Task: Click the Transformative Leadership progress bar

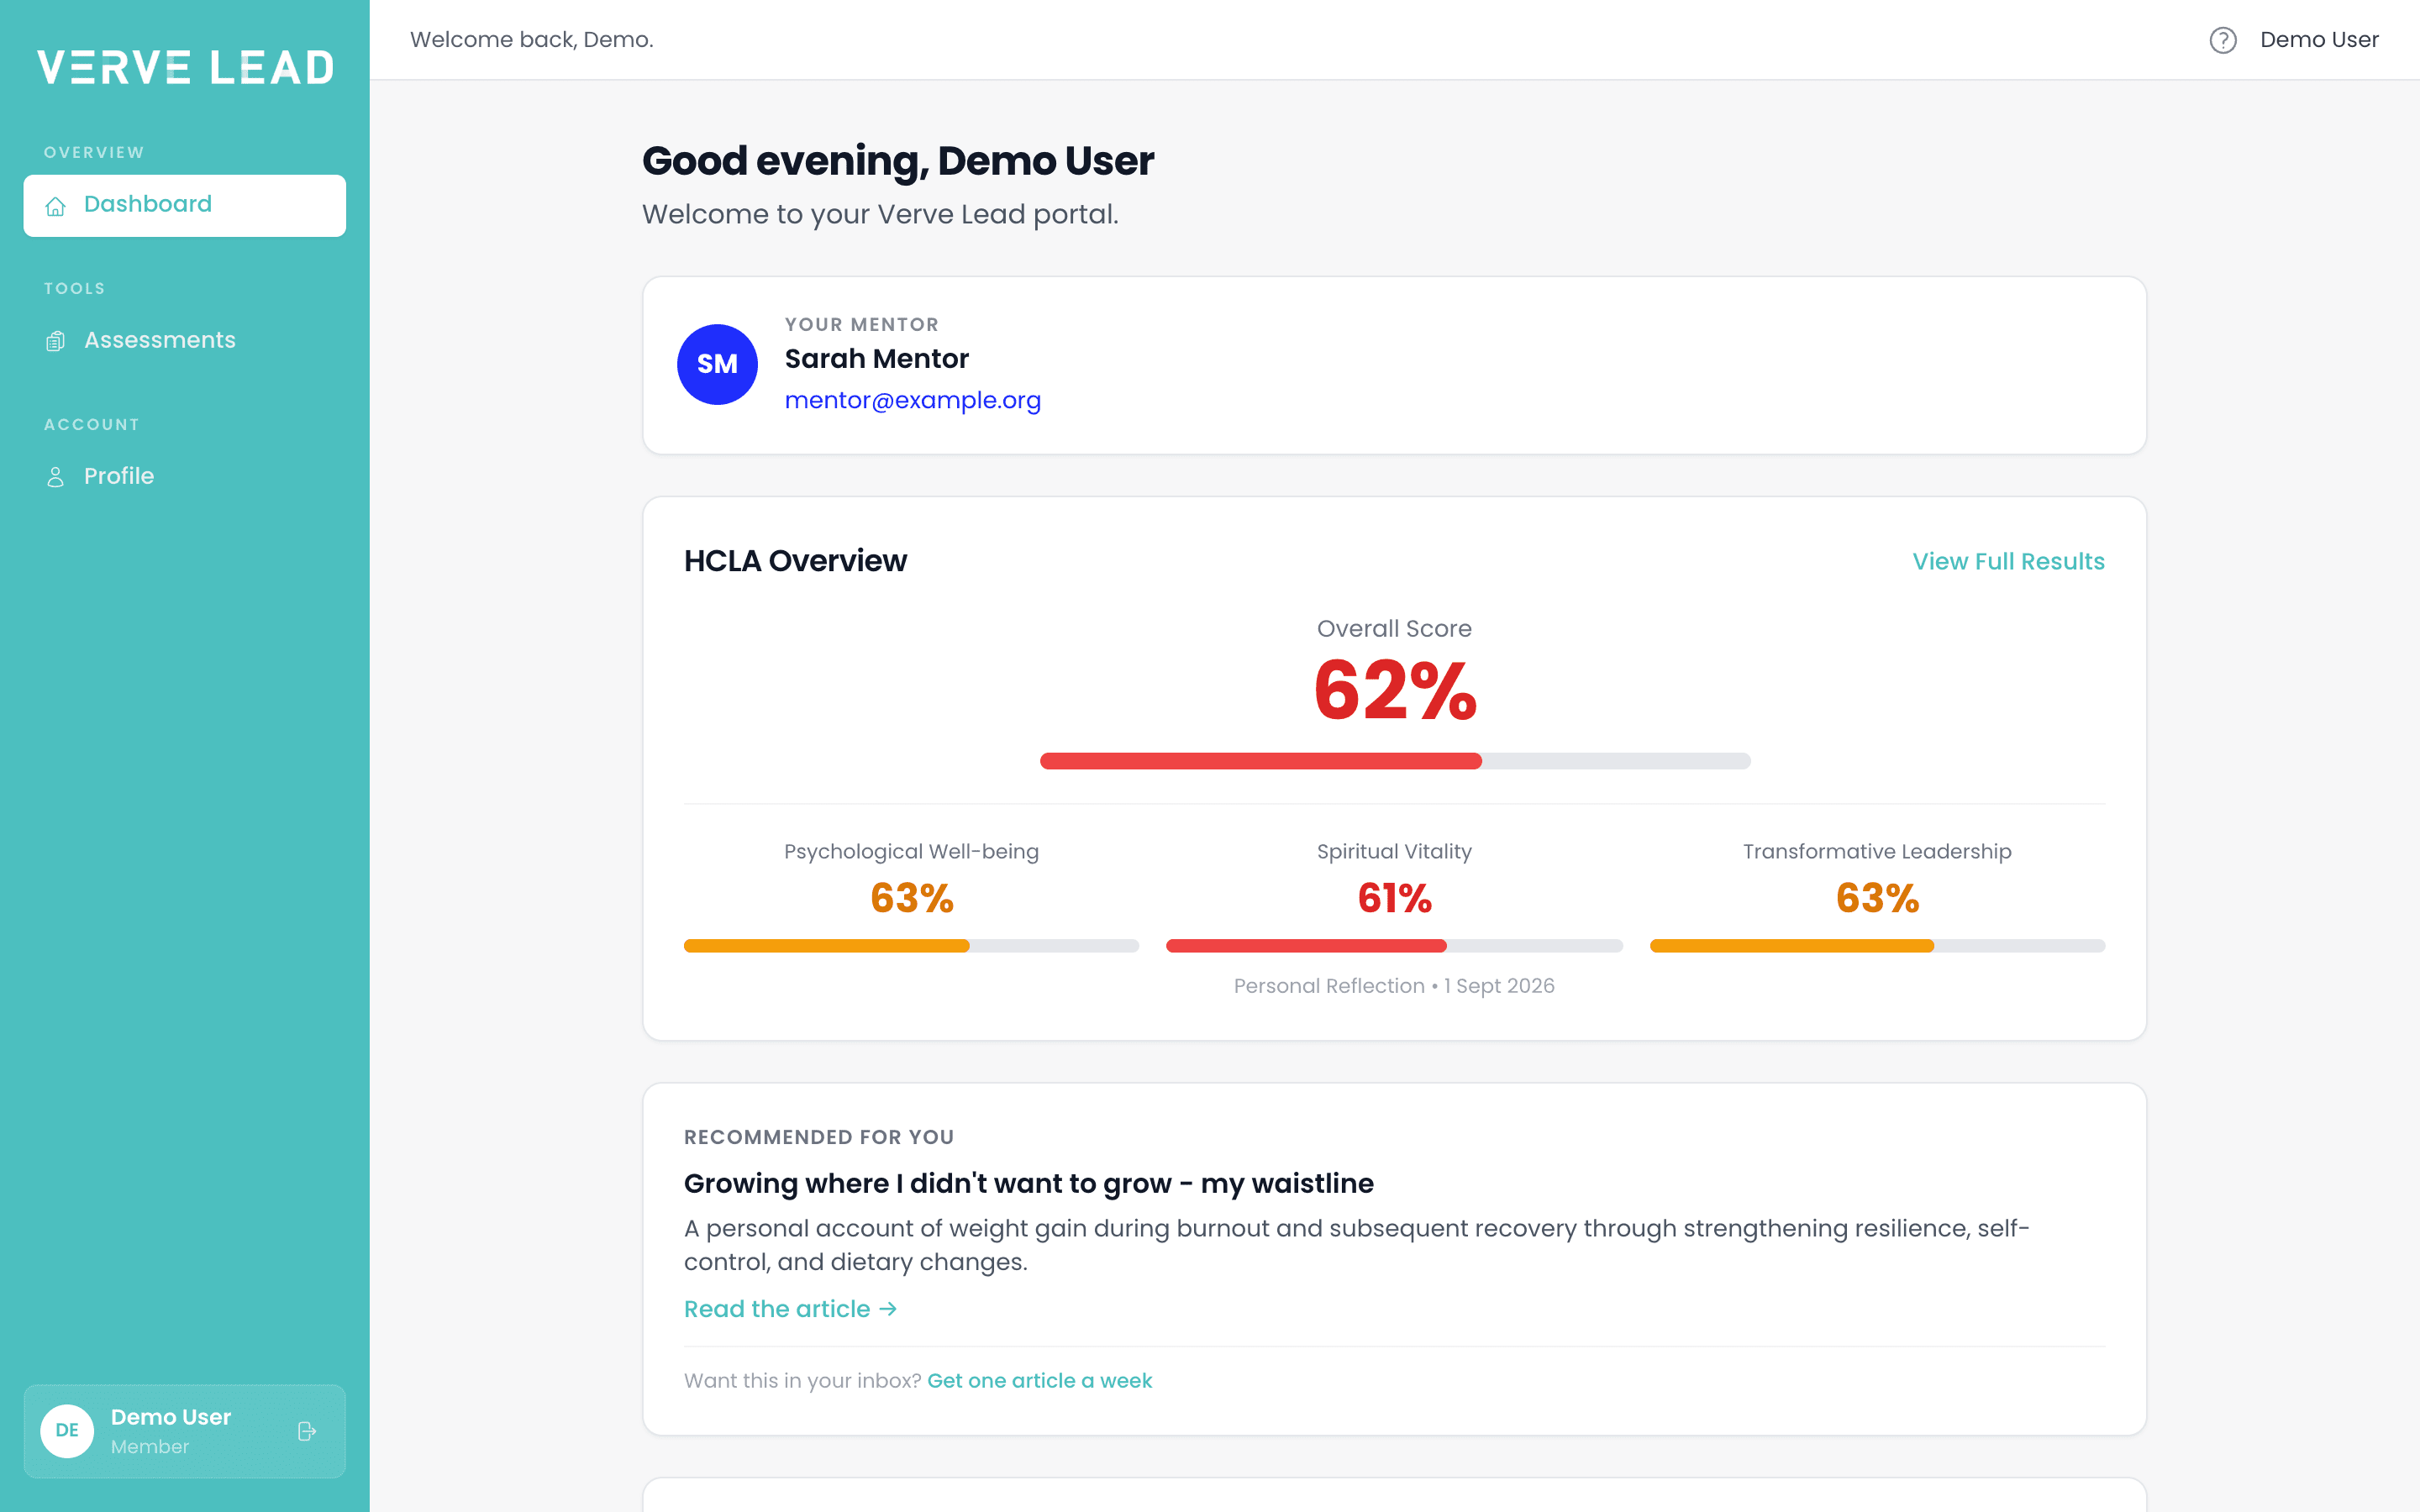Action: click(1877, 946)
